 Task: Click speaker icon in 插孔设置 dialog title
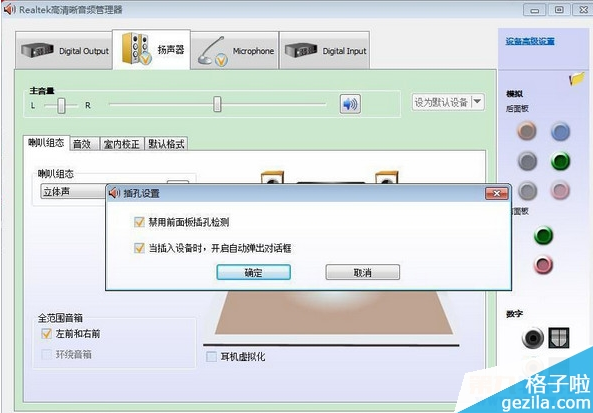pos(114,193)
